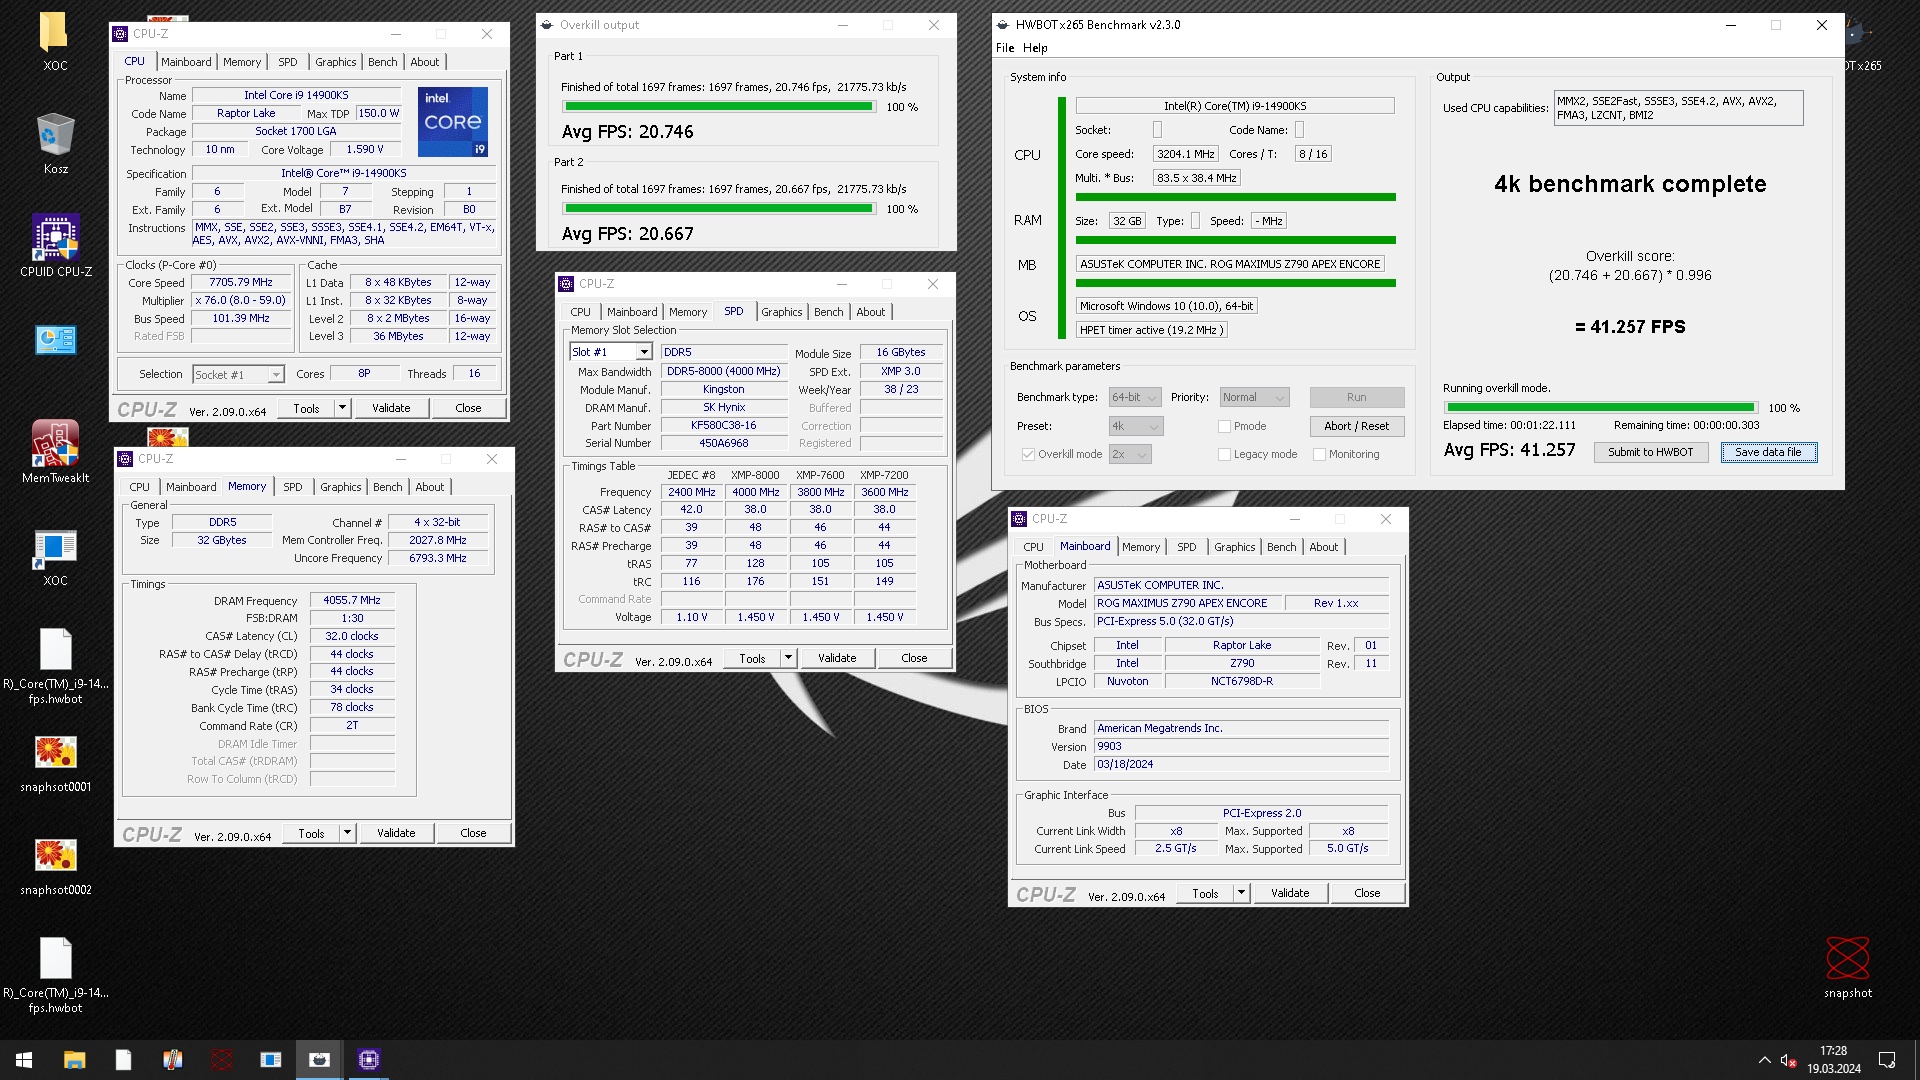1920x1080 pixels.
Task: Open the Overkill 2x multiplier dropdown
Action: (1130, 454)
